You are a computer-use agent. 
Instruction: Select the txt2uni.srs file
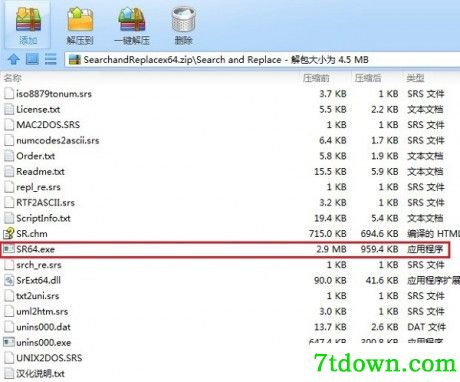tap(38, 296)
